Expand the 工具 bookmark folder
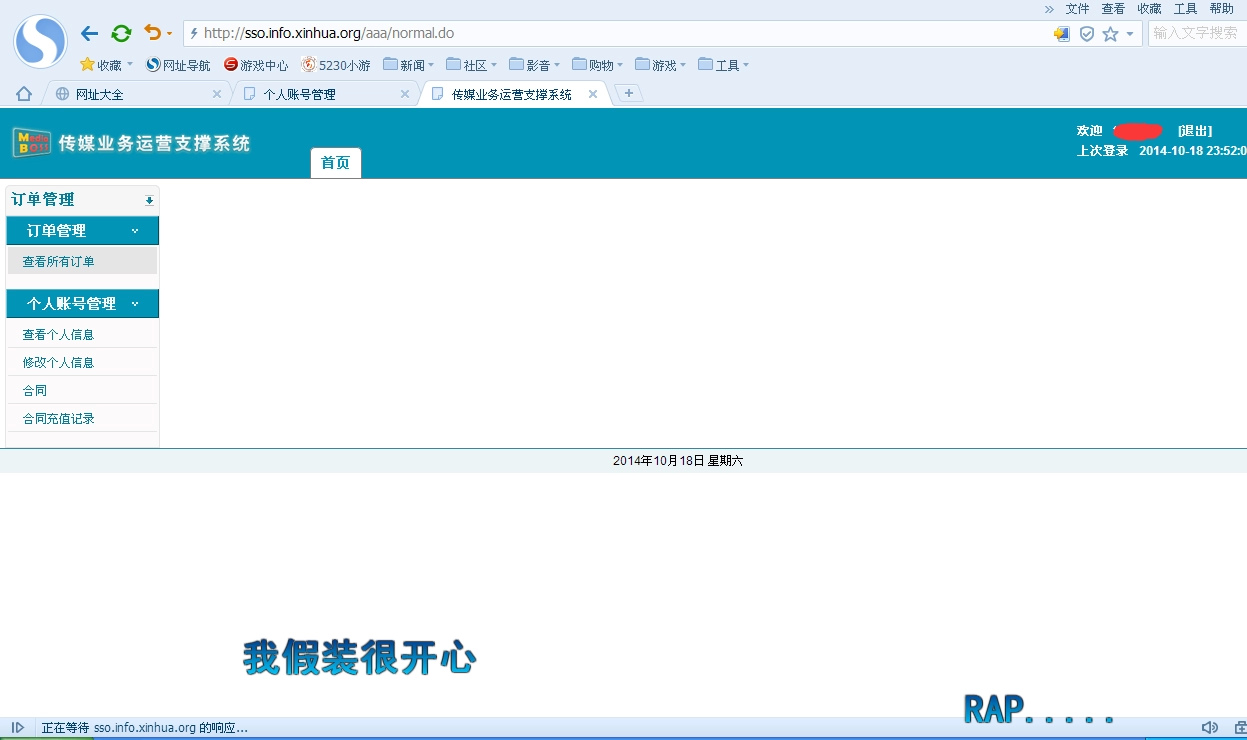 [724, 65]
